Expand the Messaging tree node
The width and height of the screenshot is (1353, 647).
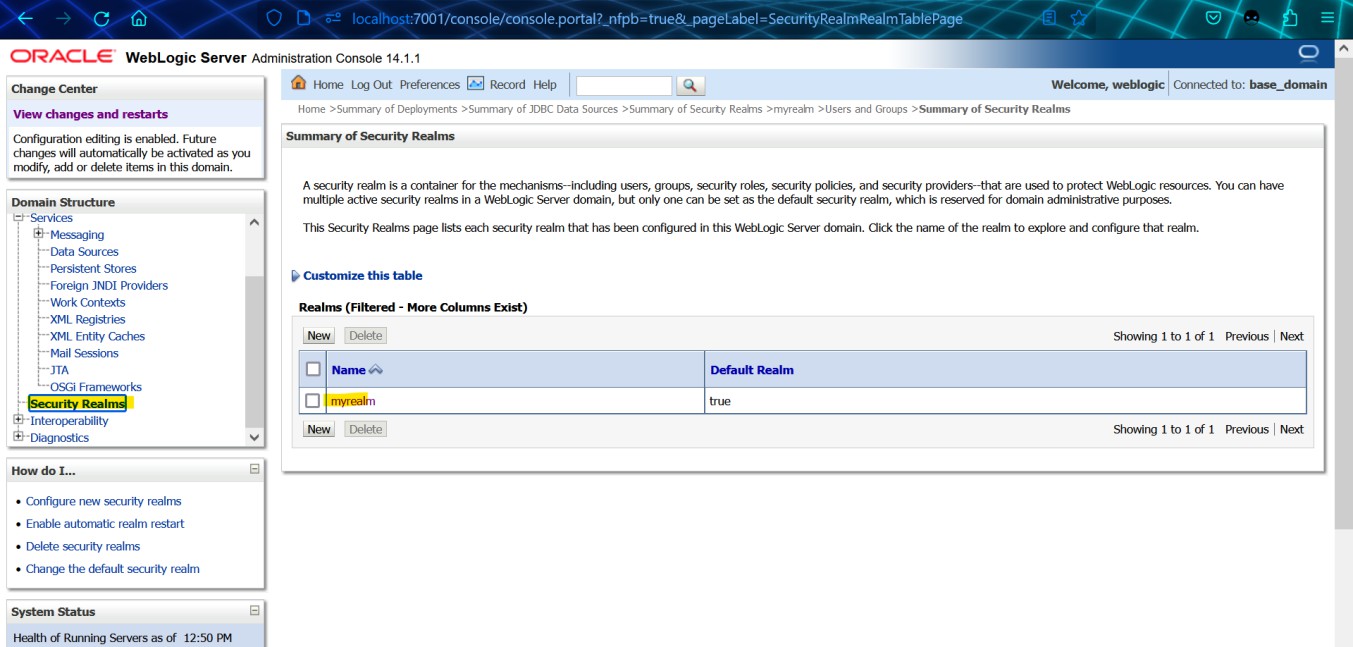point(39,234)
